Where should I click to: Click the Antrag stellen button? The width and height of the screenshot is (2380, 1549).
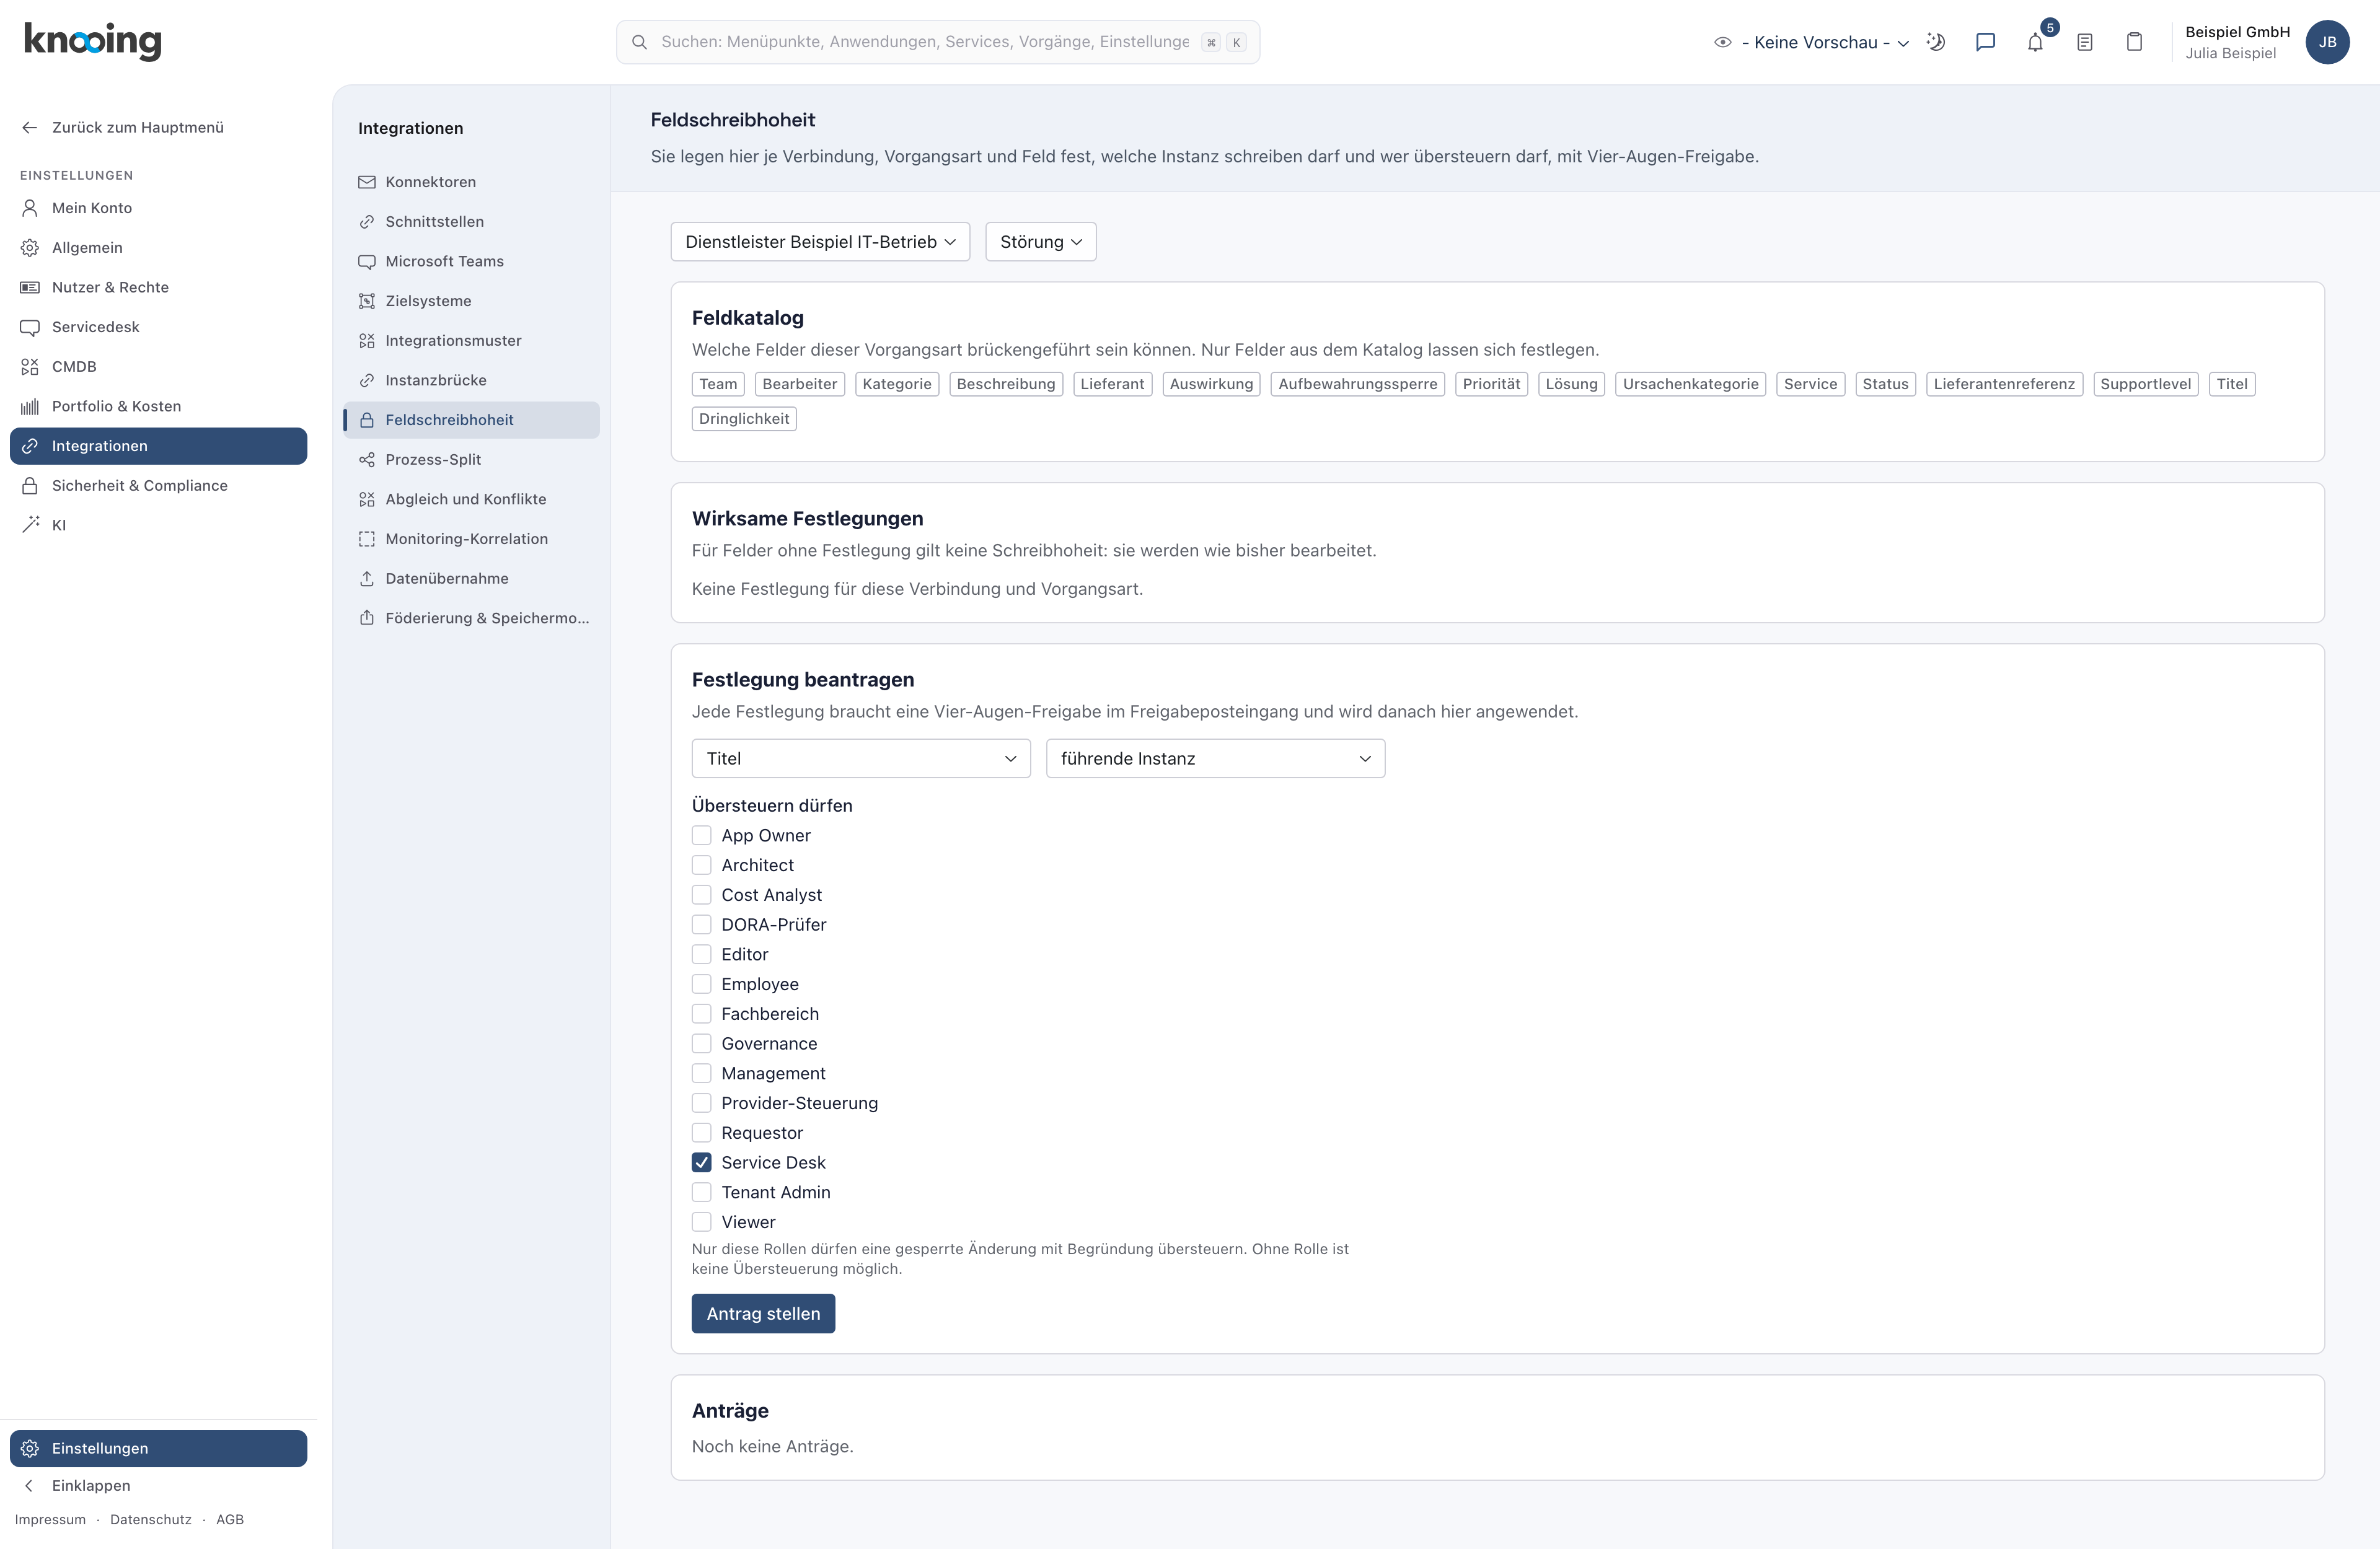pos(763,1314)
